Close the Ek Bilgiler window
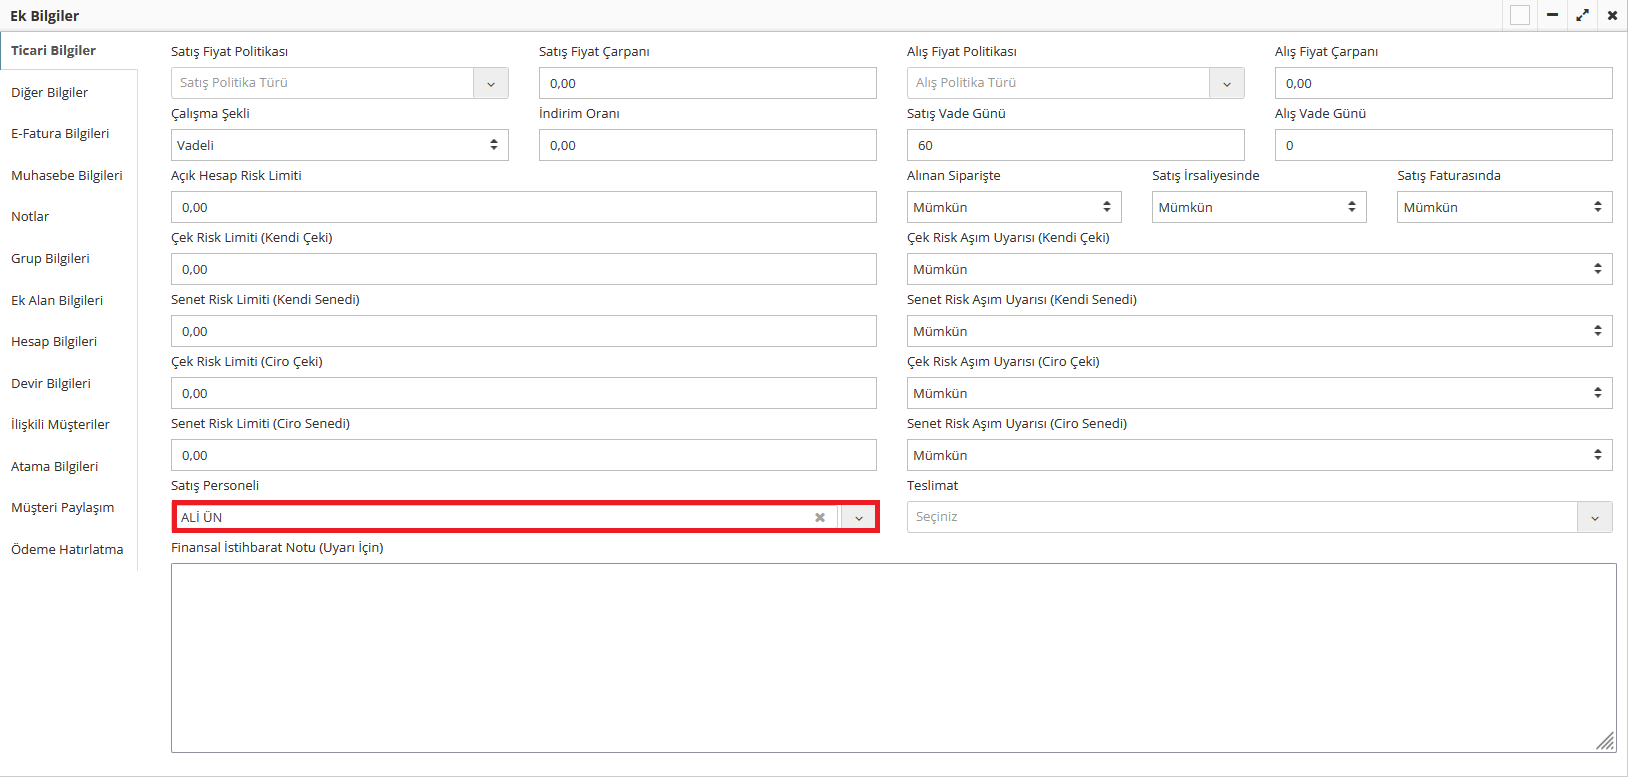The image size is (1628, 777). click(x=1612, y=15)
